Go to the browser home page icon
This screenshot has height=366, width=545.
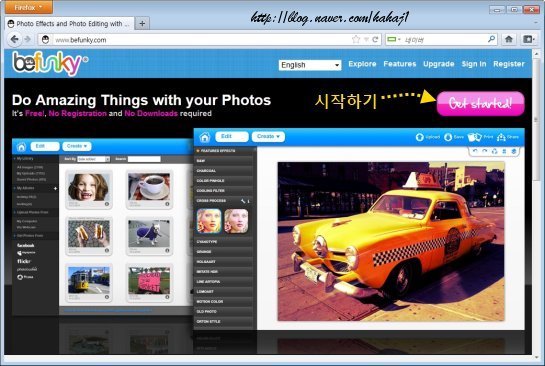(509, 39)
